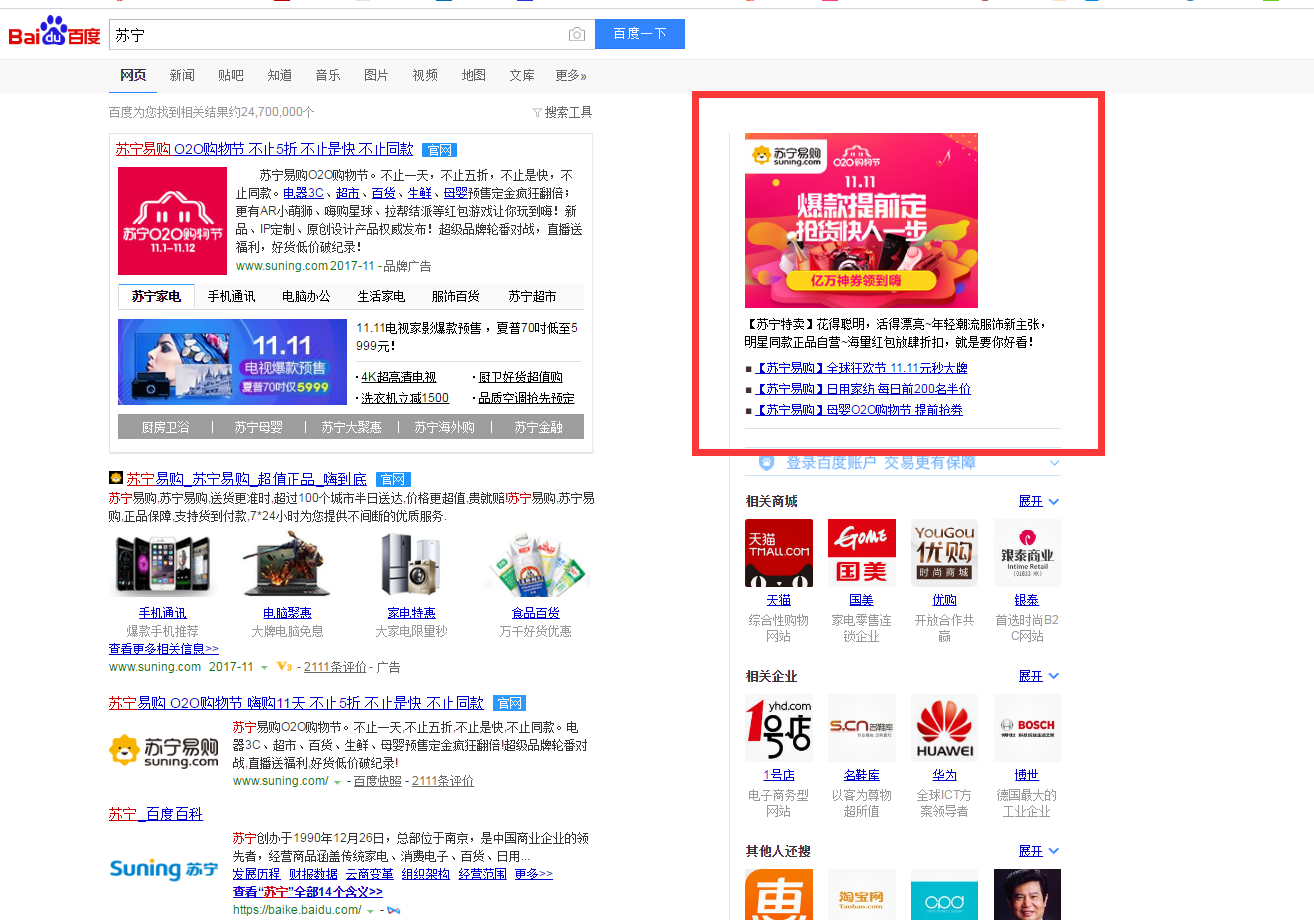Switch to the 贴吧 tab

pyautogui.click(x=231, y=75)
